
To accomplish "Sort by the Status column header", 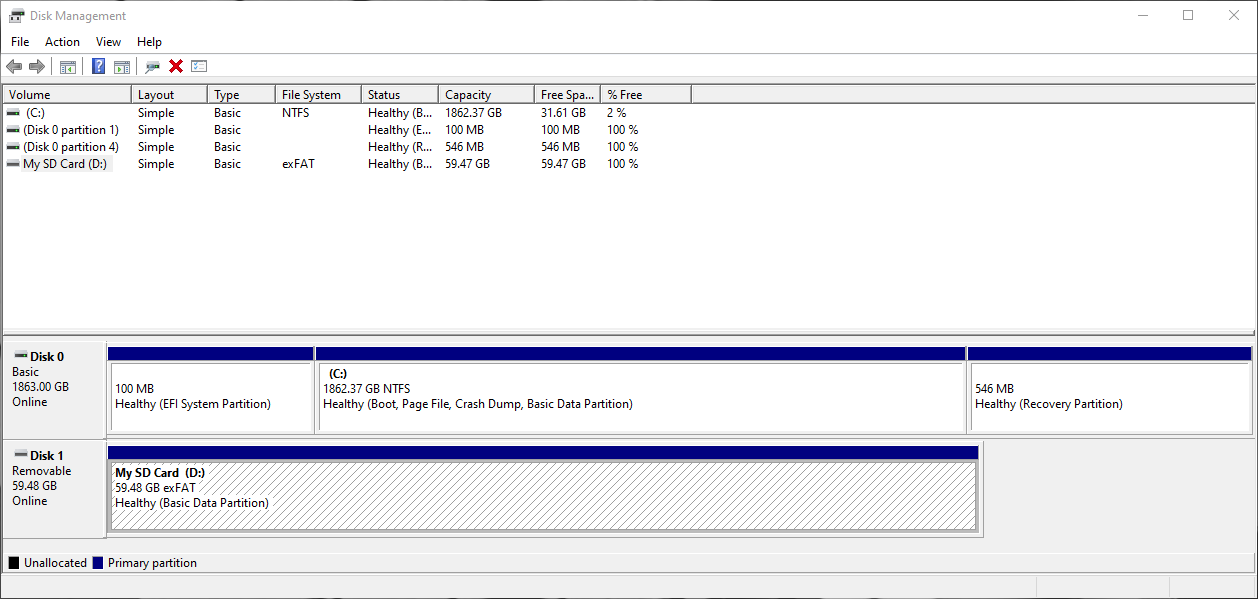I will (x=400, y=95).
